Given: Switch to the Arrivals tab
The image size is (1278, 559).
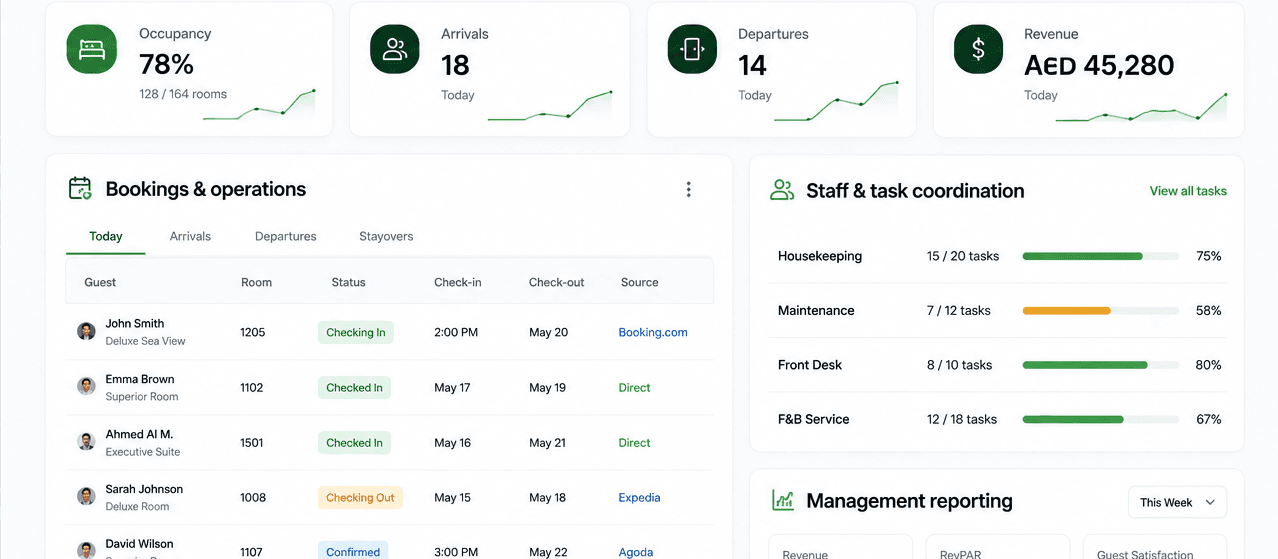Looking at the screenshot, I should pyautogui.click(x=190, y=237).
